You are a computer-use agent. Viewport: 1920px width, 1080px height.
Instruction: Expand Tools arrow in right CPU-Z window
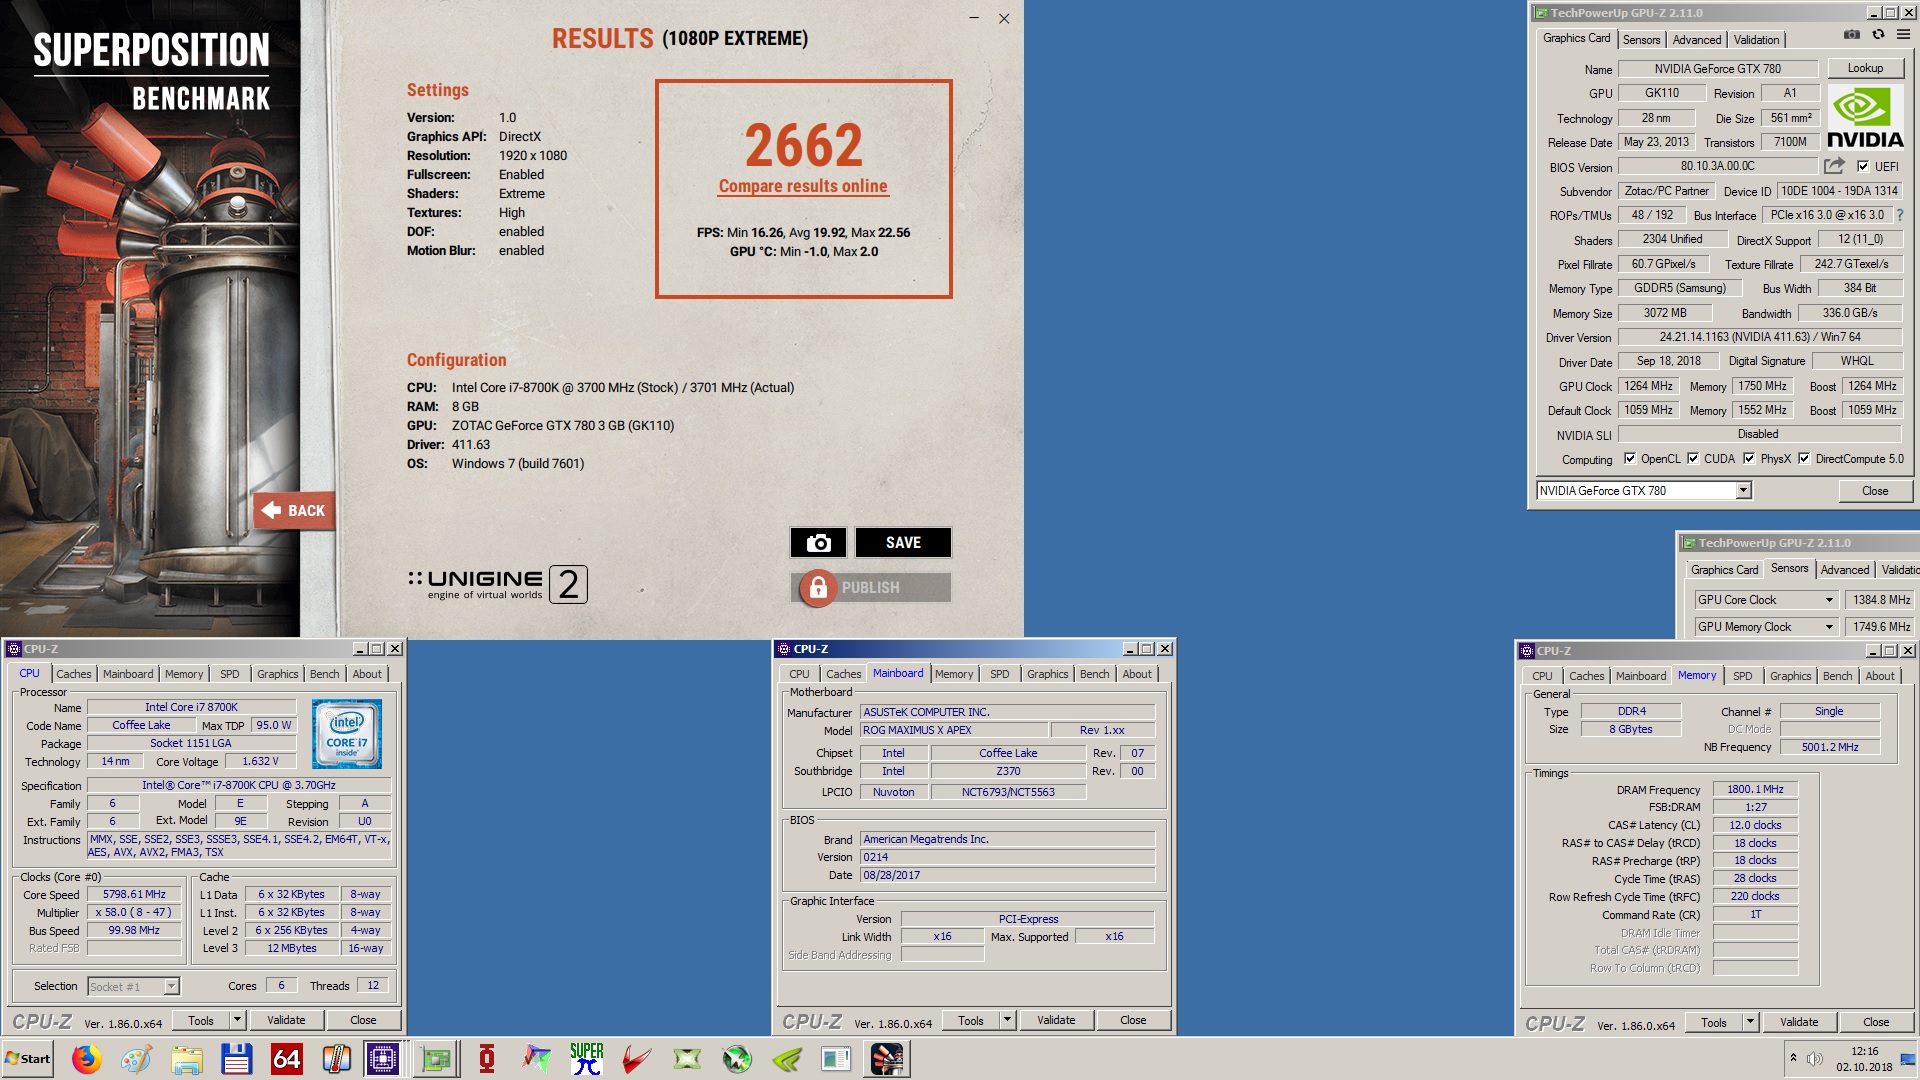1750,1022
